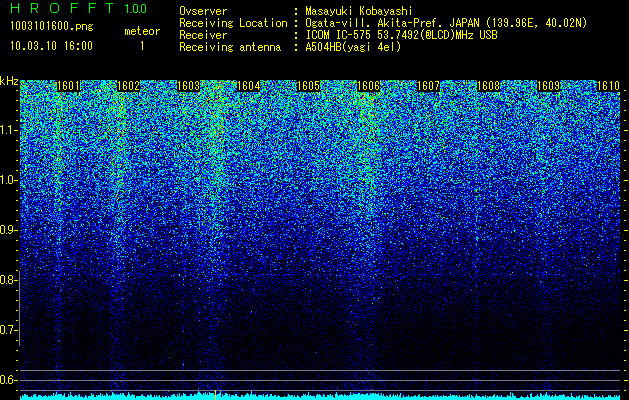Click the meteor count value 1
Viewport: 629px width, 400px height.
point(142,46)
